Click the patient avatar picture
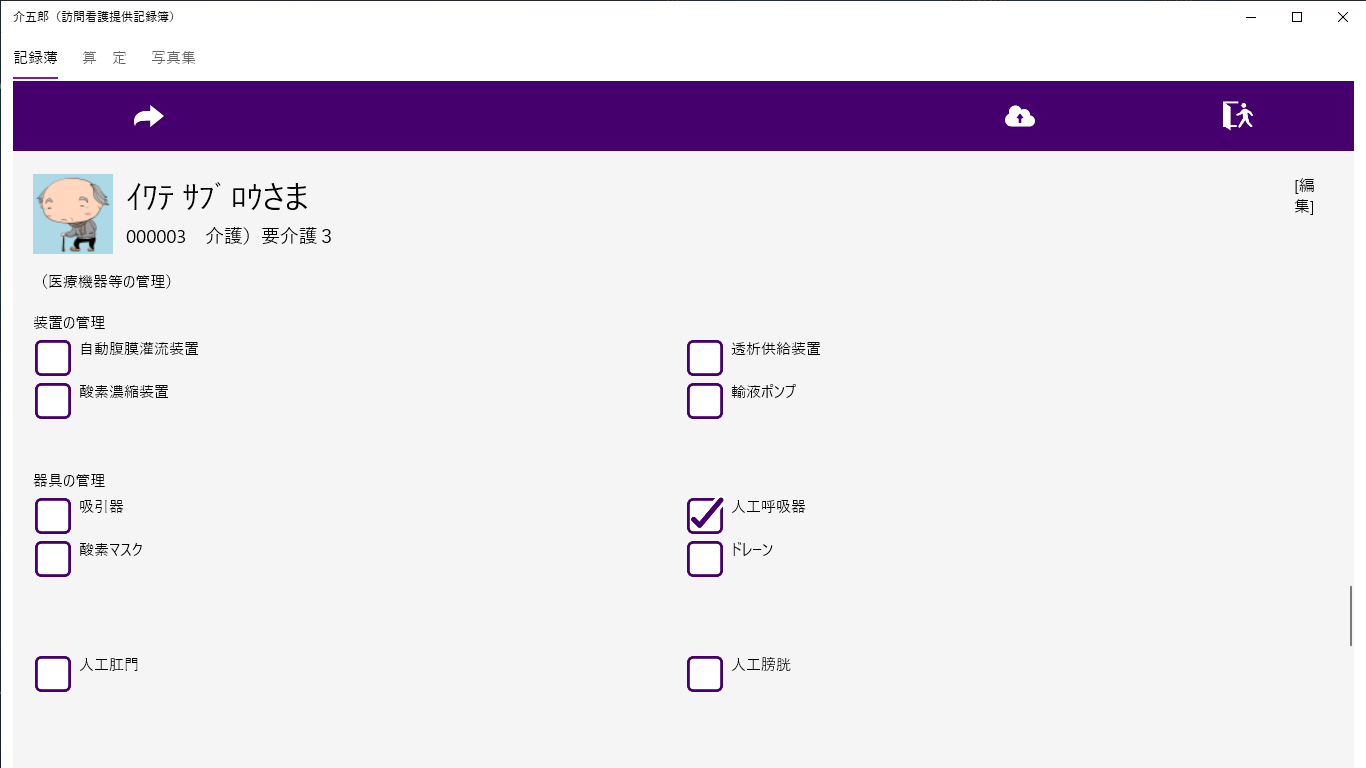This screenshot has height=768, width=1366. click(73, 214)
